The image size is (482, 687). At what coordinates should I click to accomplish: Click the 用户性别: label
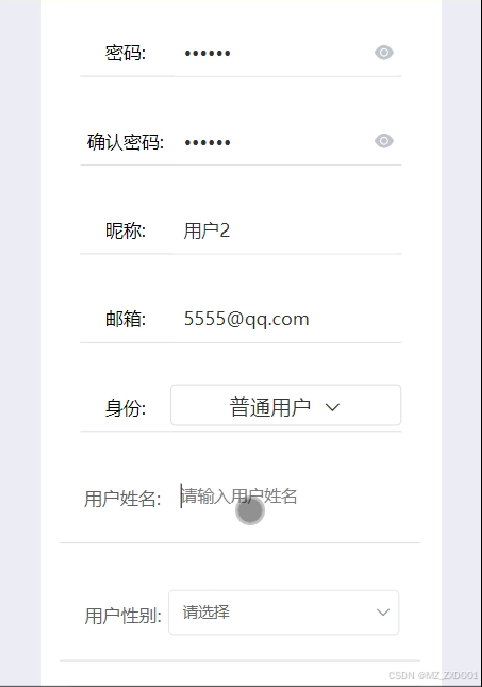[x=123, y=616]
